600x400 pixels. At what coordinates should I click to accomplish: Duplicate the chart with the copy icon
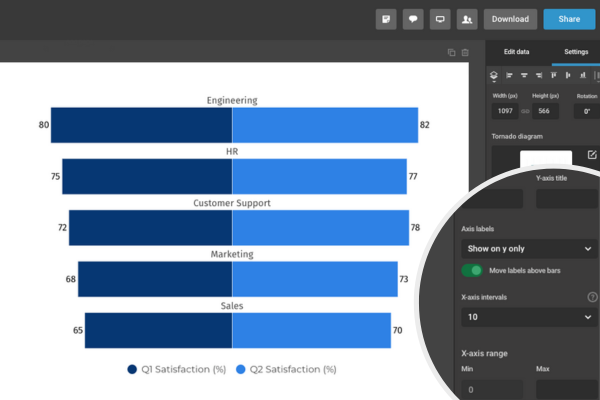pos(452,52)
